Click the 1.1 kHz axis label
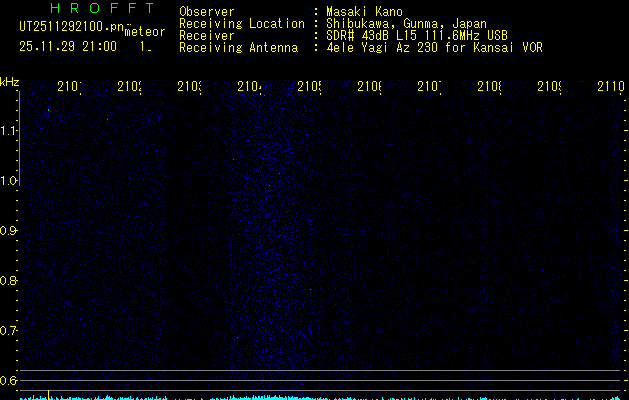Viewport: 629px width, 400px height. coord(9,130)
